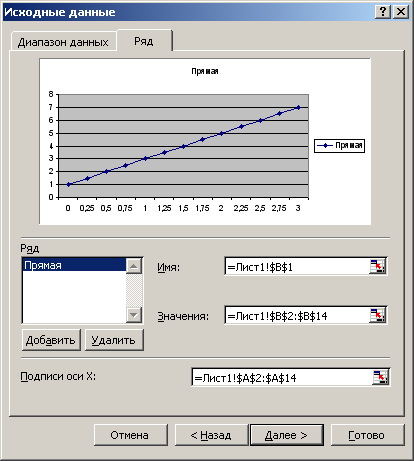Screen dimensions: 414x461
Task: Click the Ряд list label
Action: (30, 248)
